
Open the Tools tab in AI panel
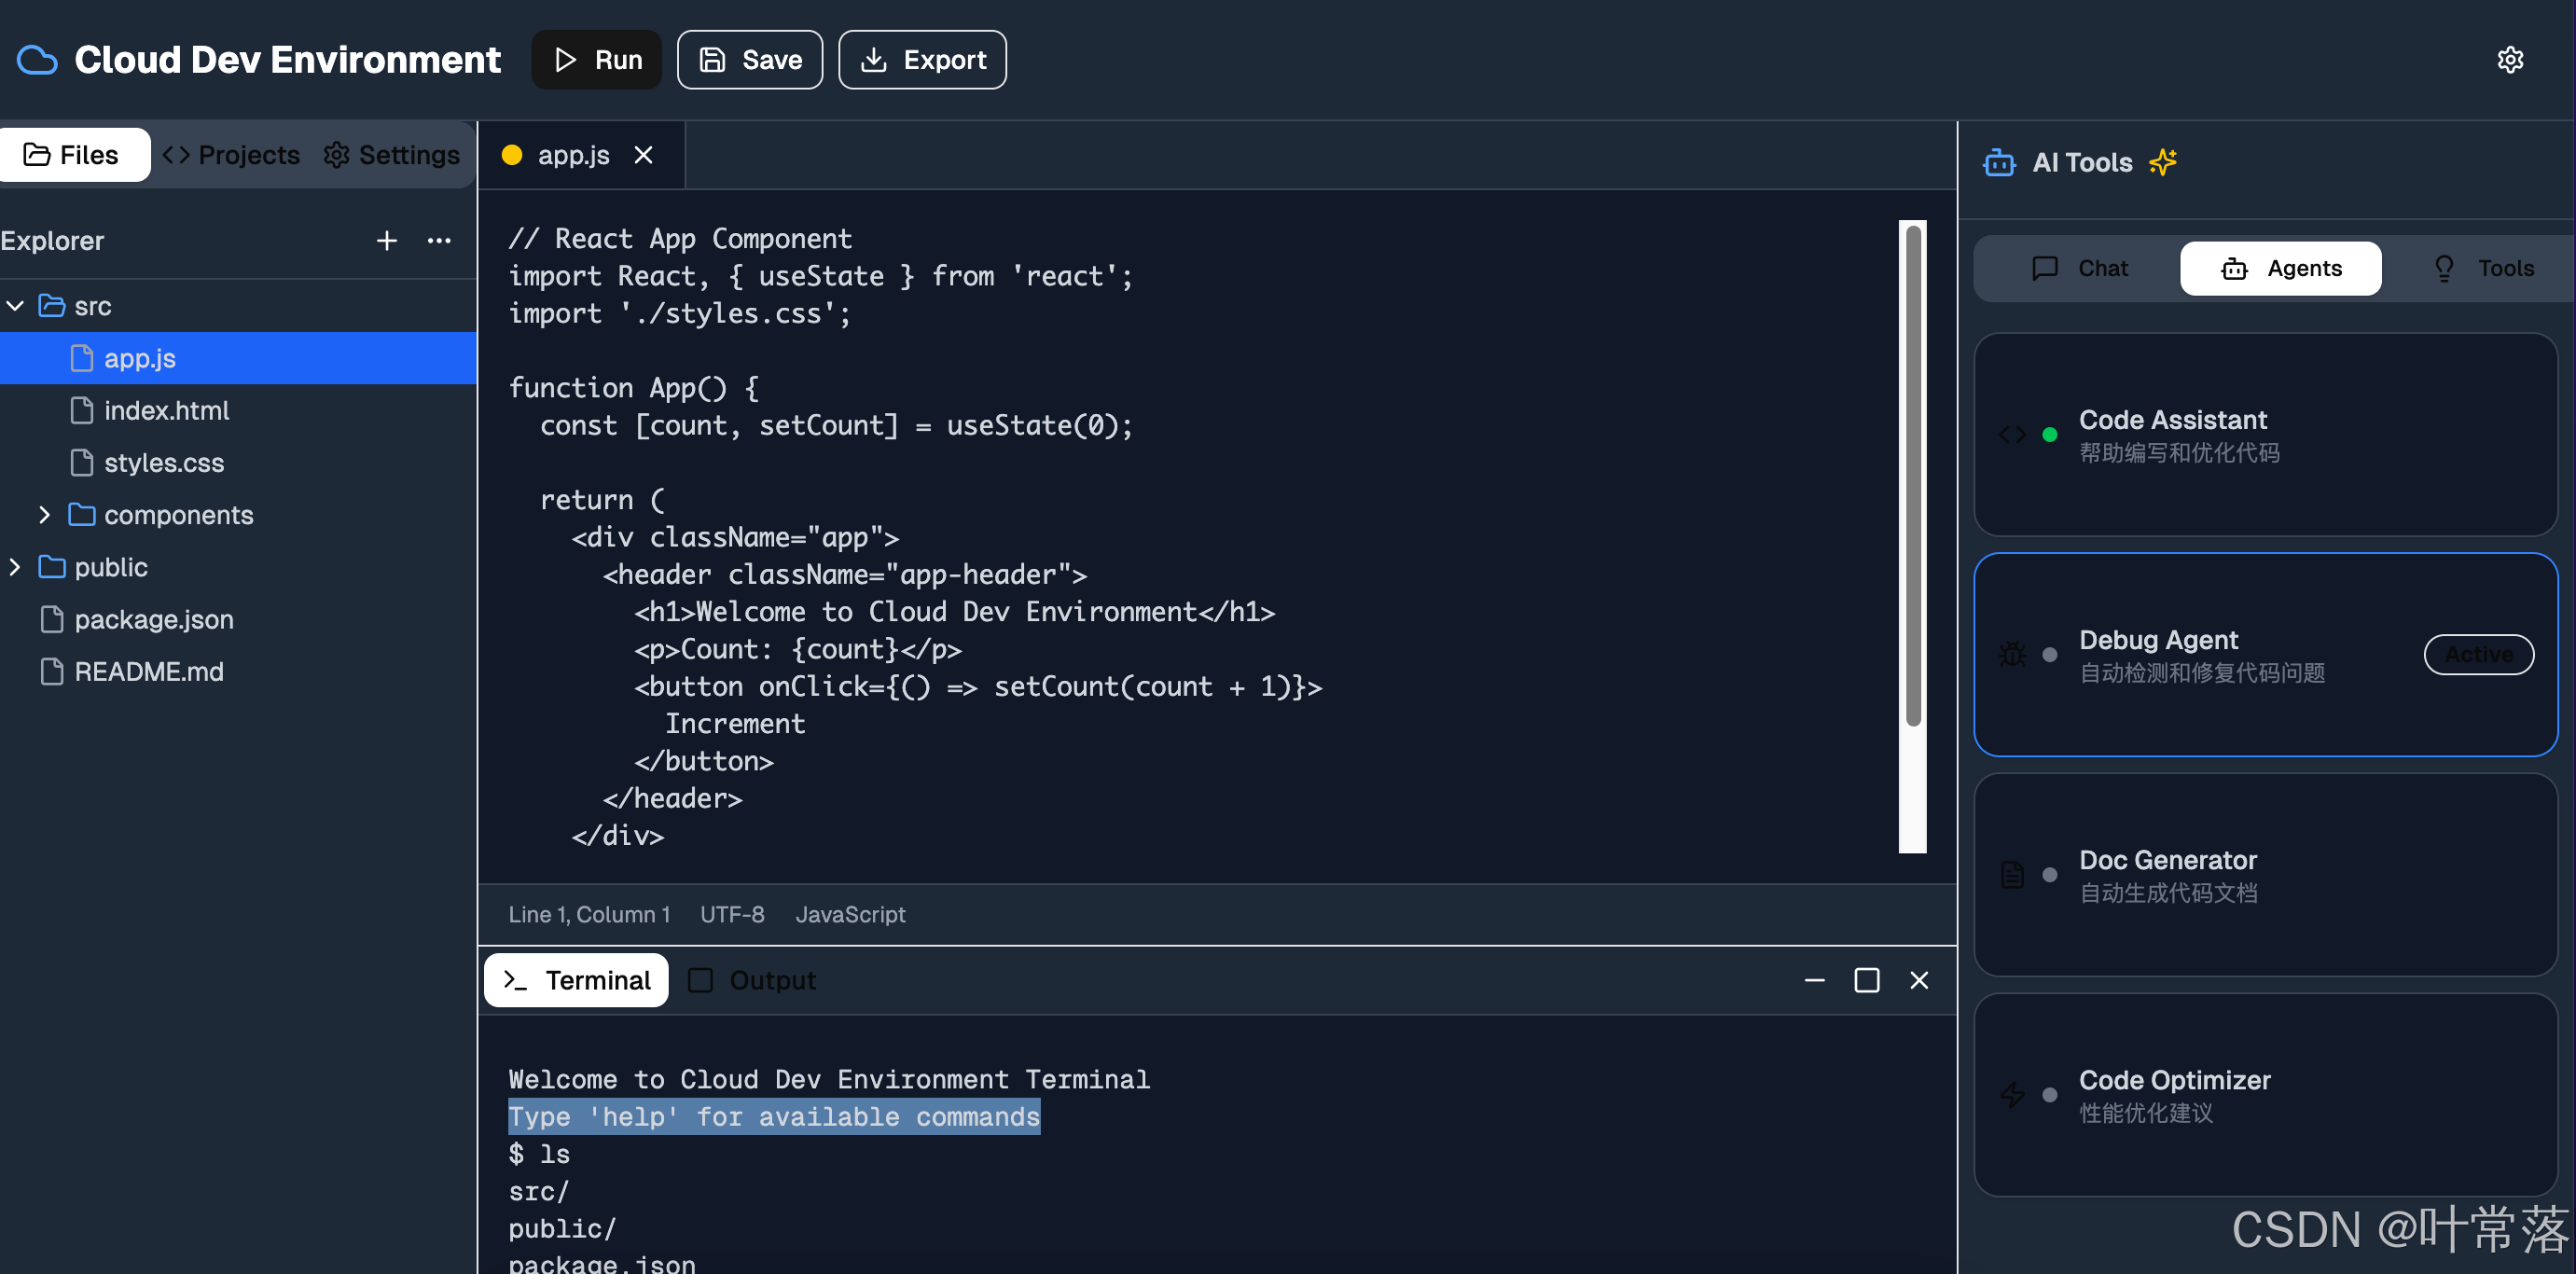point(2484,268)
